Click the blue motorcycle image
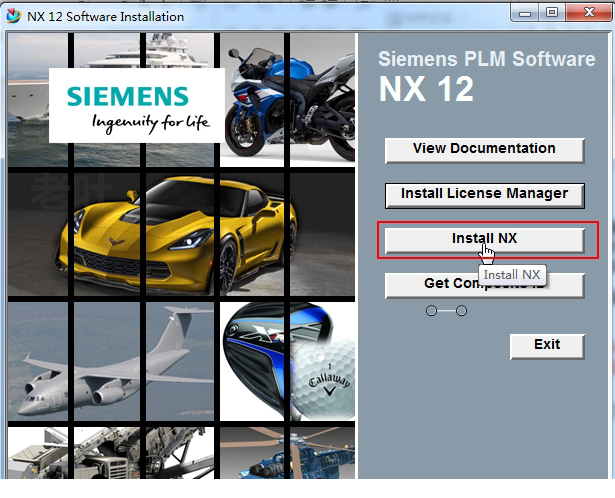Viewport: 615px width, 498px height. coord(288,102)
